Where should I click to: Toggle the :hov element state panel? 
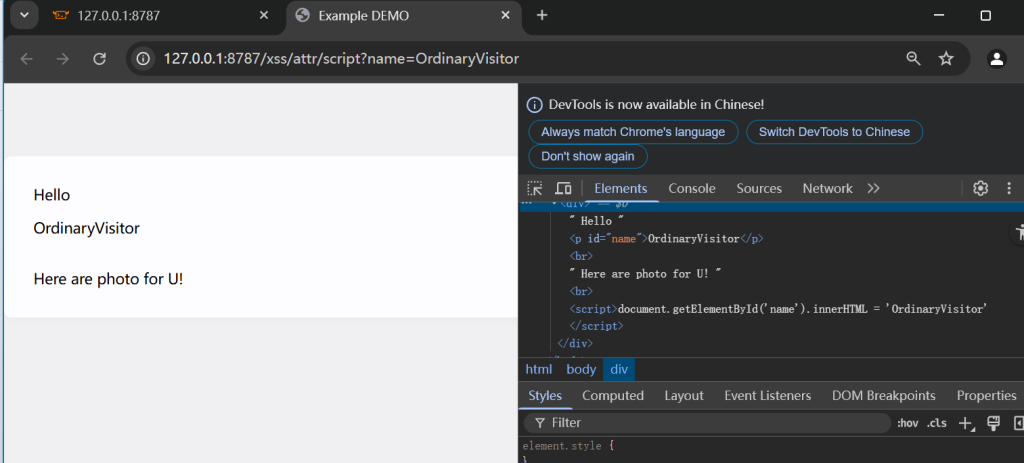point(907,423)
